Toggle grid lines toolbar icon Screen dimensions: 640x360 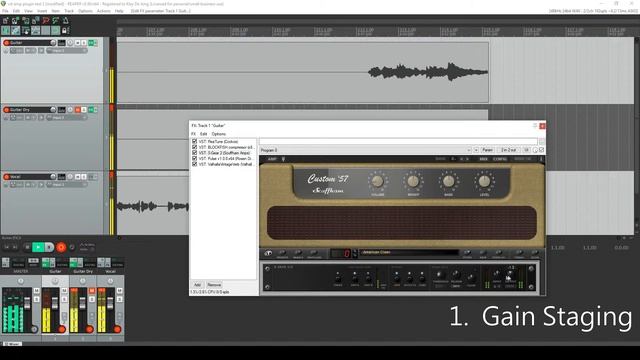pyautogui.click(x=46, y=31)
